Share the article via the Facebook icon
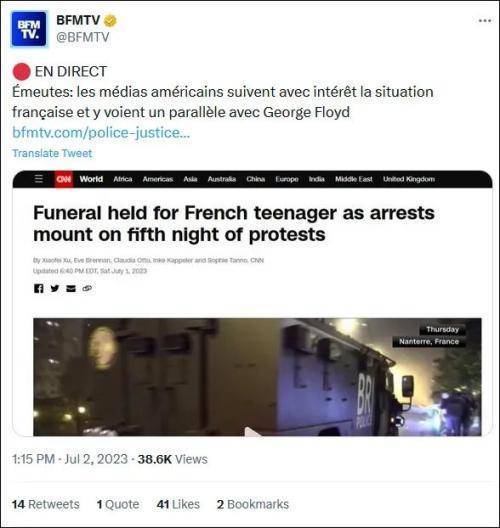This screenshot has width=500, height=528. pyautogui.click(x=38, y=288)
